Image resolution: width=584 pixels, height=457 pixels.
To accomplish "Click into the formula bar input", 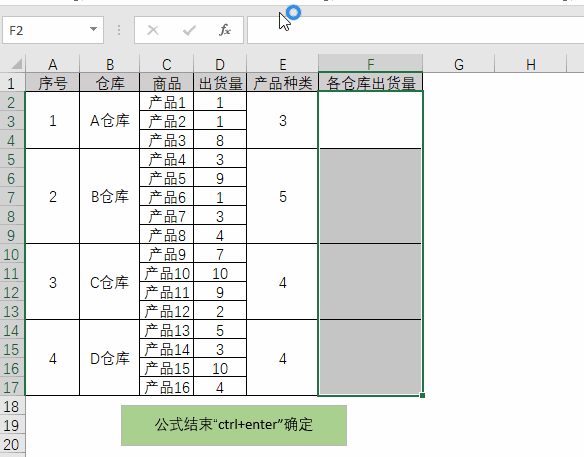I will [415, 30].
